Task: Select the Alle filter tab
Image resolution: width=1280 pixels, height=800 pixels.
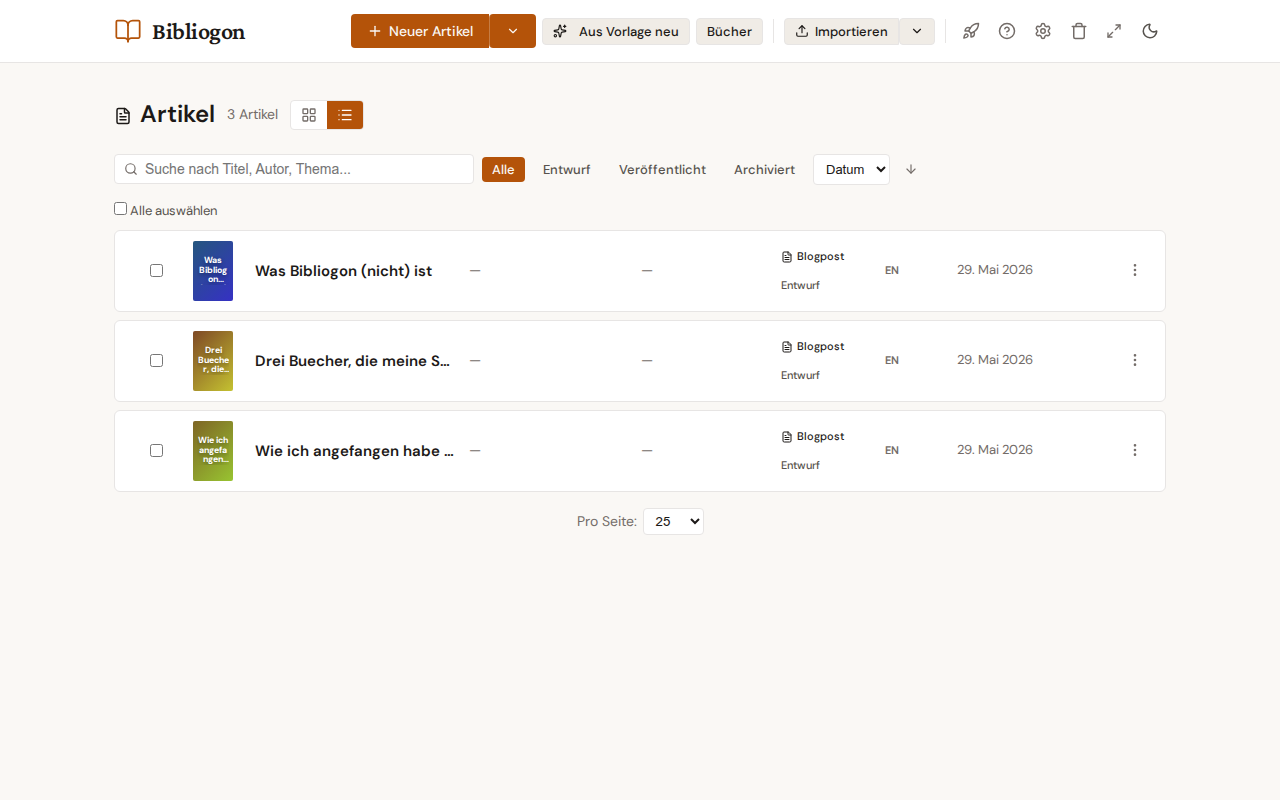Action: pyautogui.click(x=503, y=169)
